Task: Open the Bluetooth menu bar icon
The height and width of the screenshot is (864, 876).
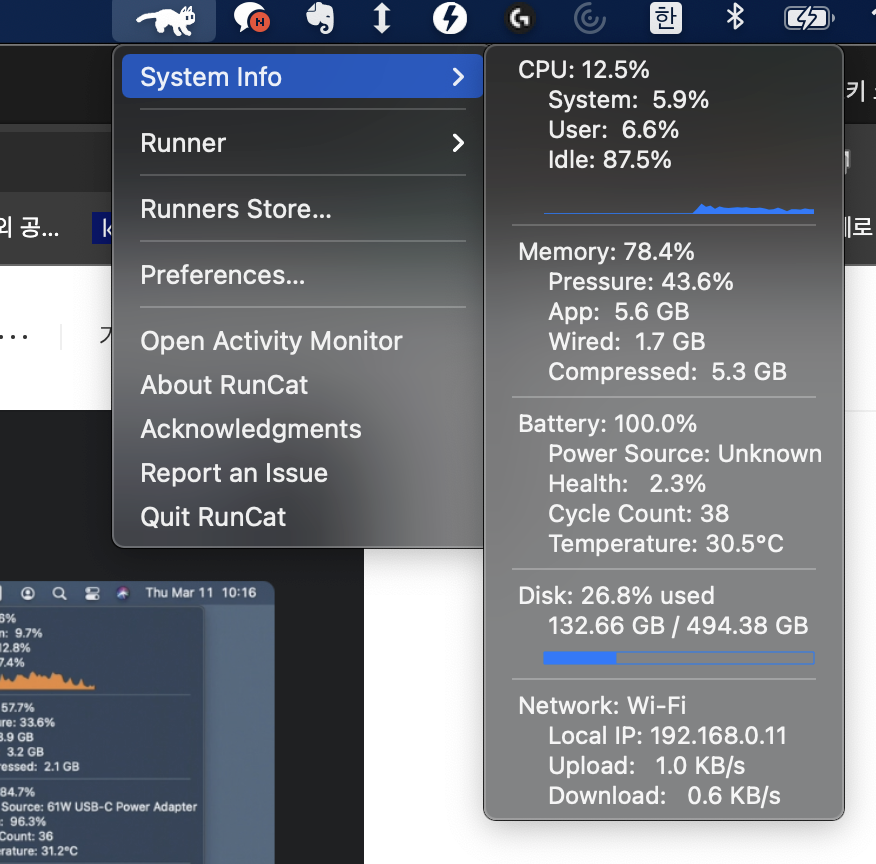Action: click(x=735, y=17)
